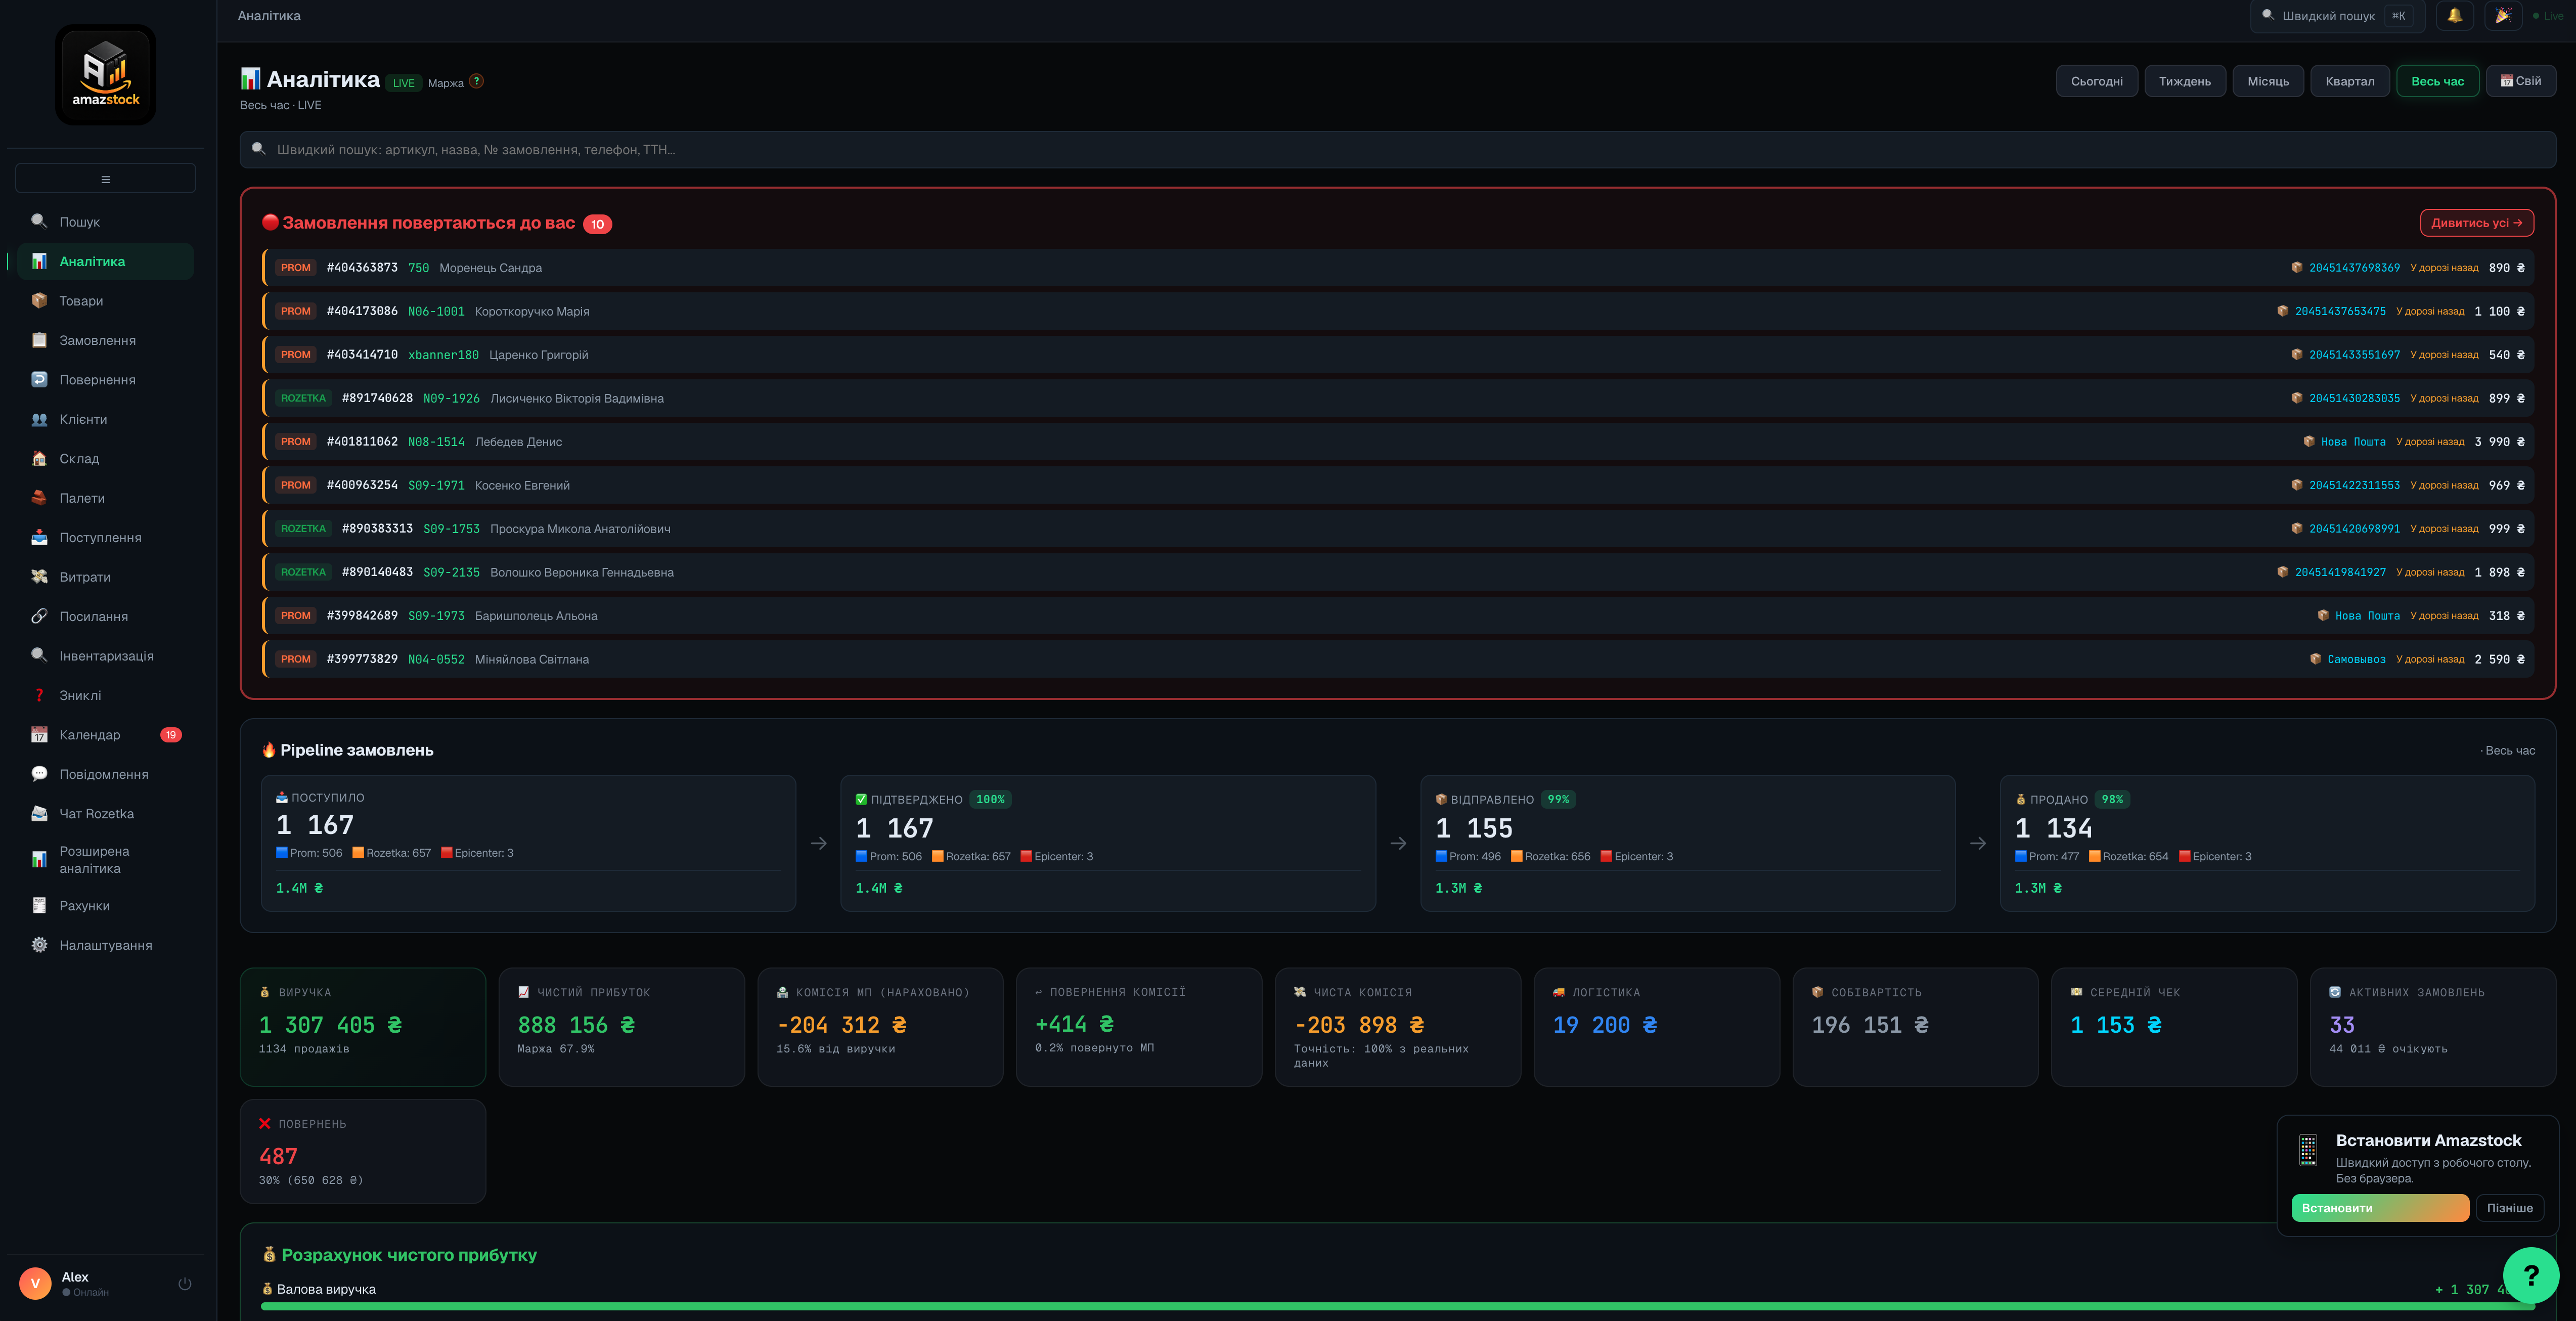Click the Налаштування gear icon
Screen dimensions: 2576x1321
(39, 945)
